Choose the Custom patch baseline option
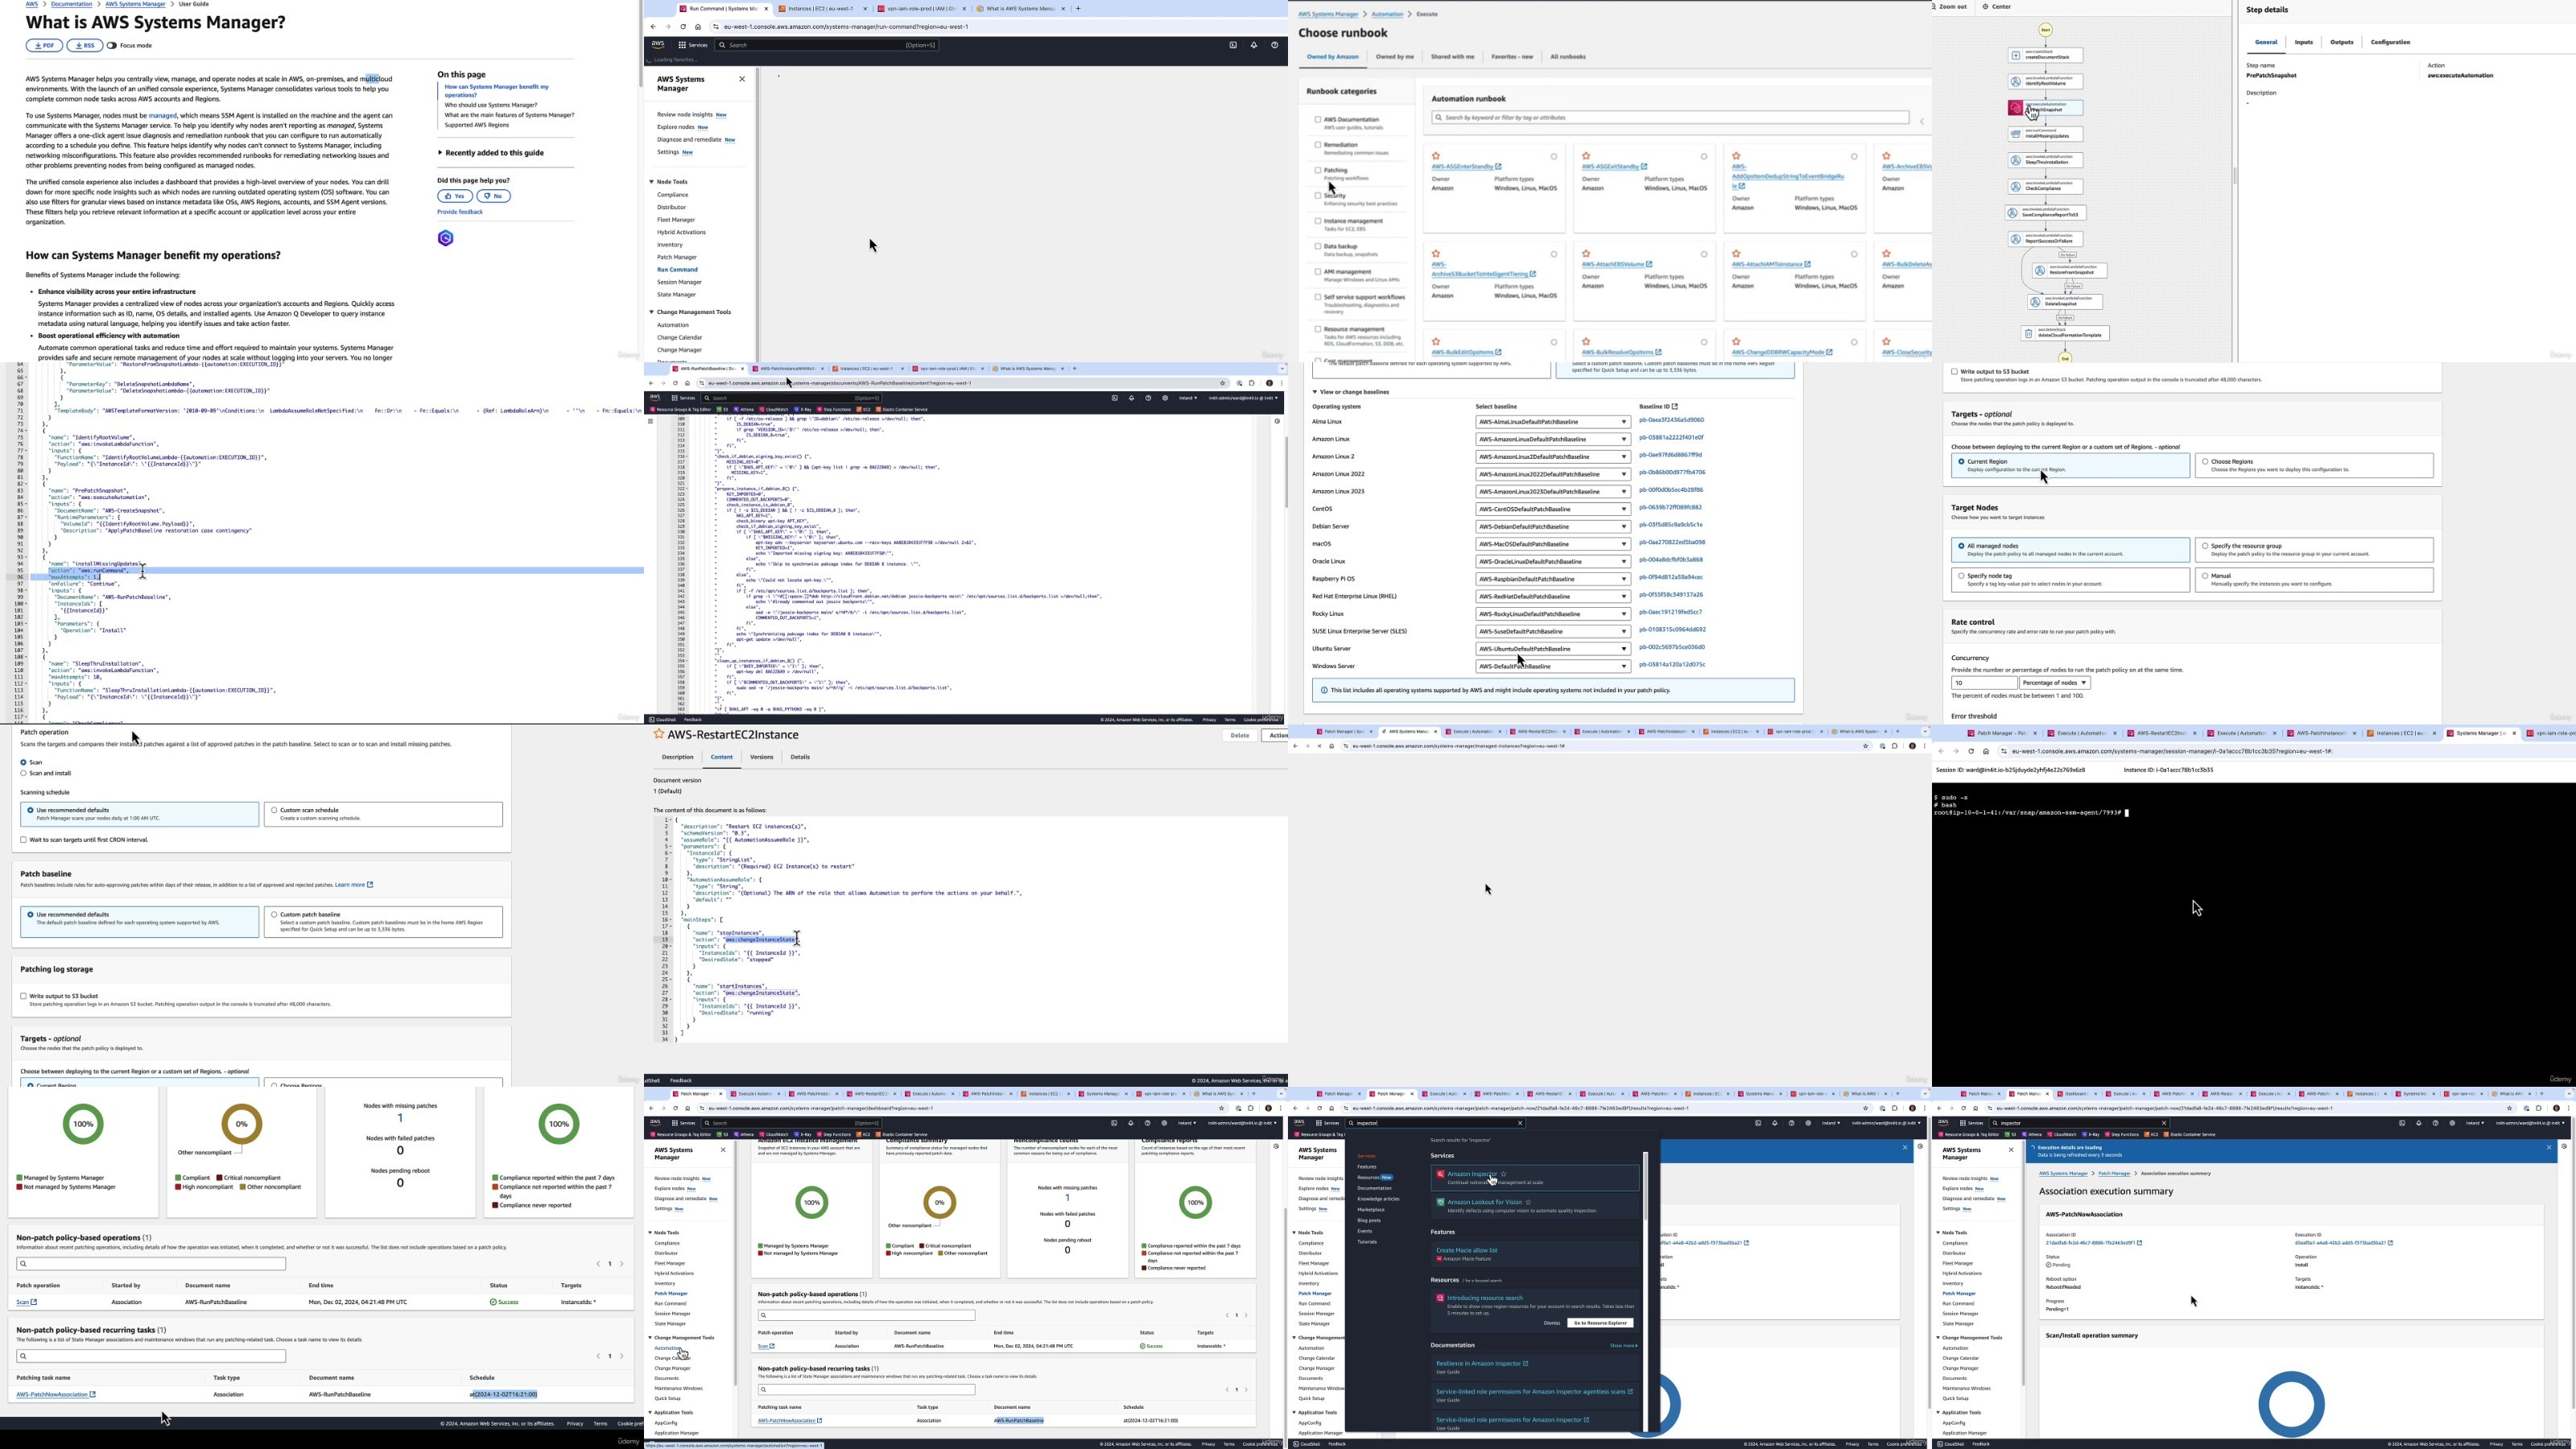Viewport: 2576px width, 1449px height. tap(383, 922)
